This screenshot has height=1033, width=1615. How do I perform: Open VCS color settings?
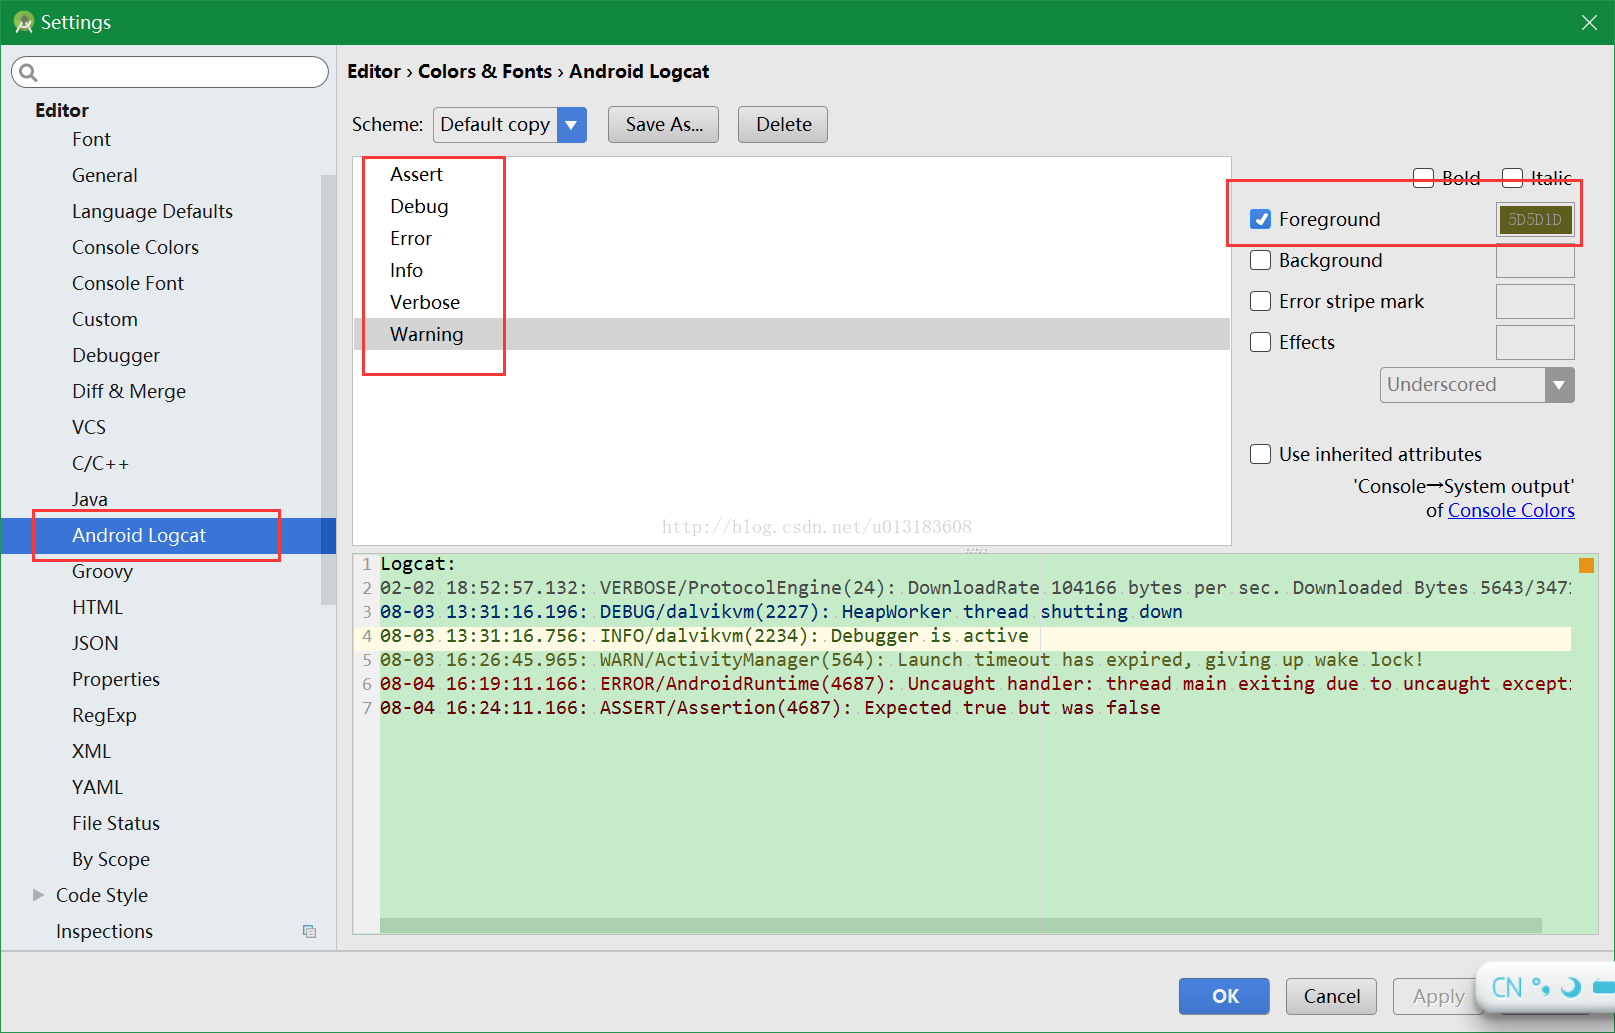pyautogui.click(x=89, y=427)
